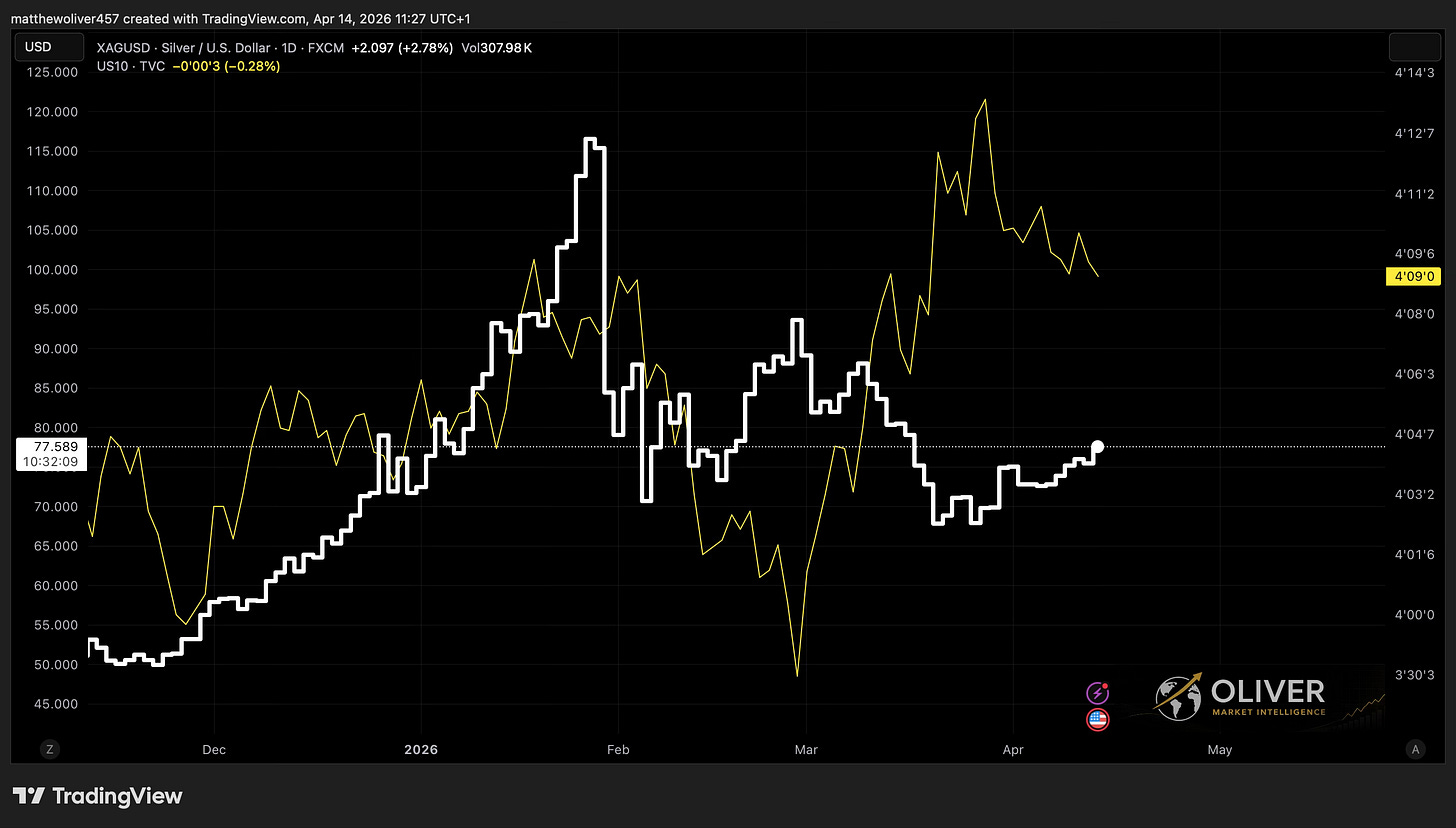This screenshot has height=828, width=1456.
Task: Click the 90.000 price axis label
Action: (x=54, y=349)
